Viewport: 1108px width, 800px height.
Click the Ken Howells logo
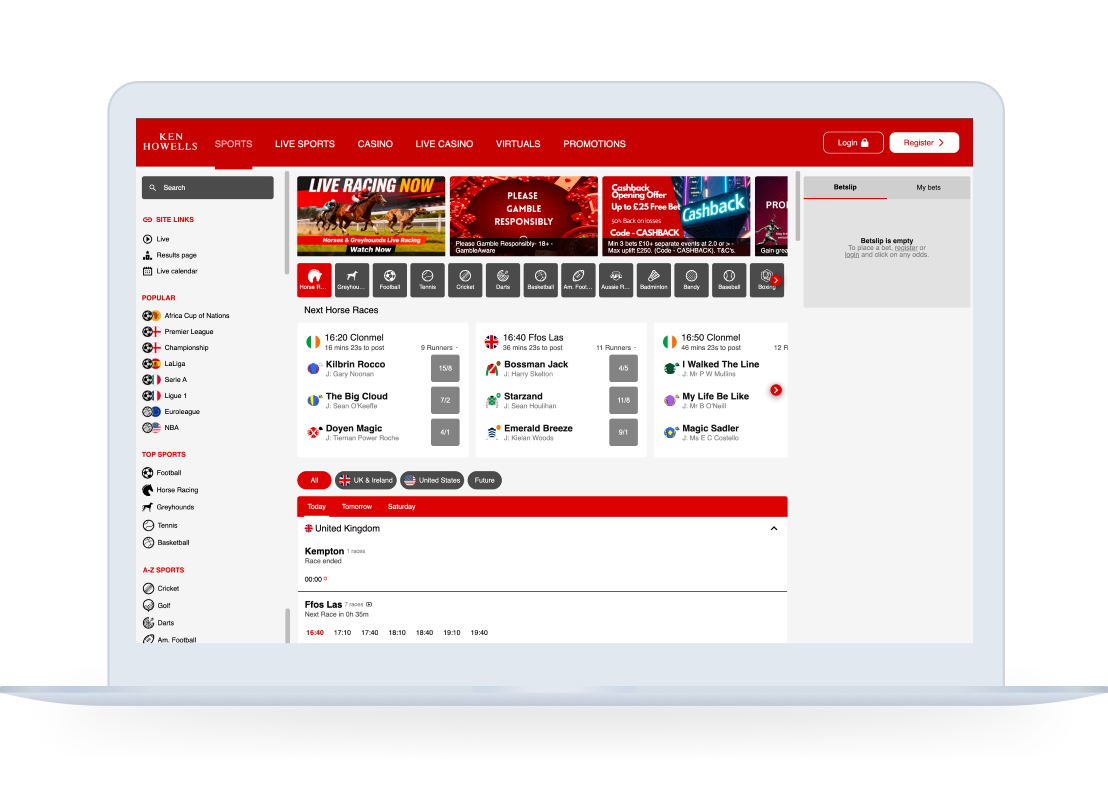(x=170, y=144)
